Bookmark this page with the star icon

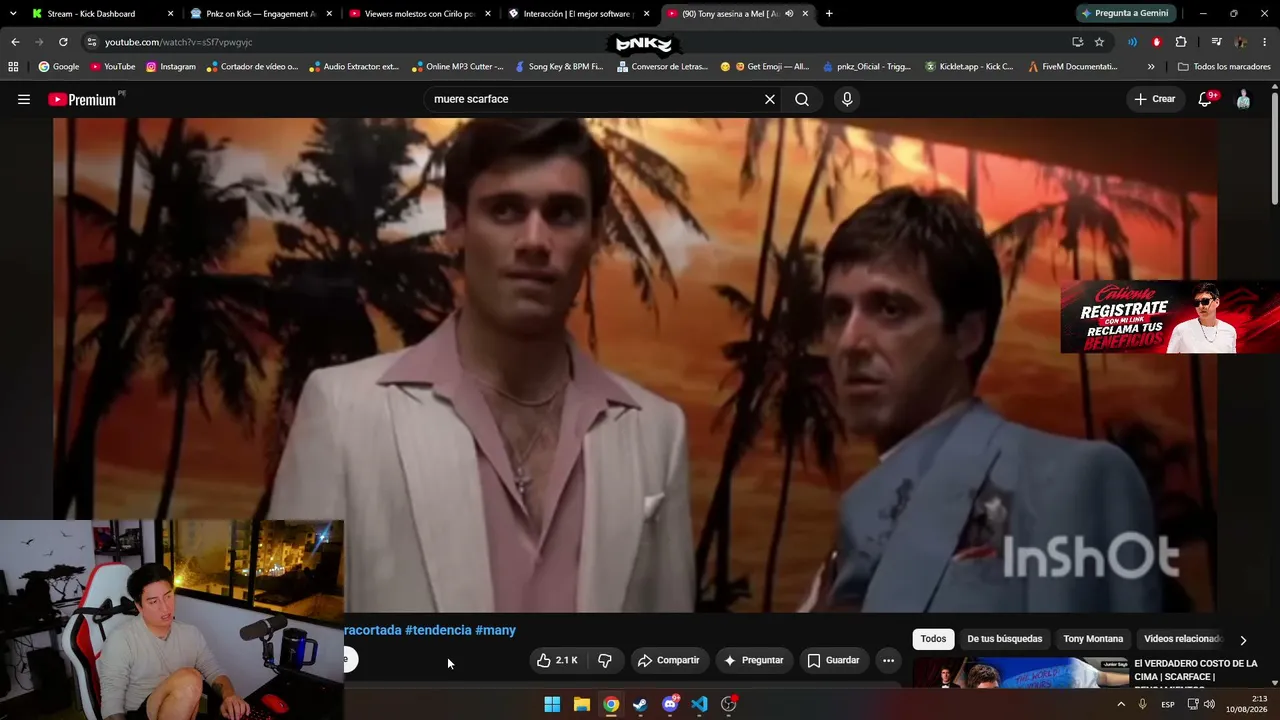(x=1099, y=42)
